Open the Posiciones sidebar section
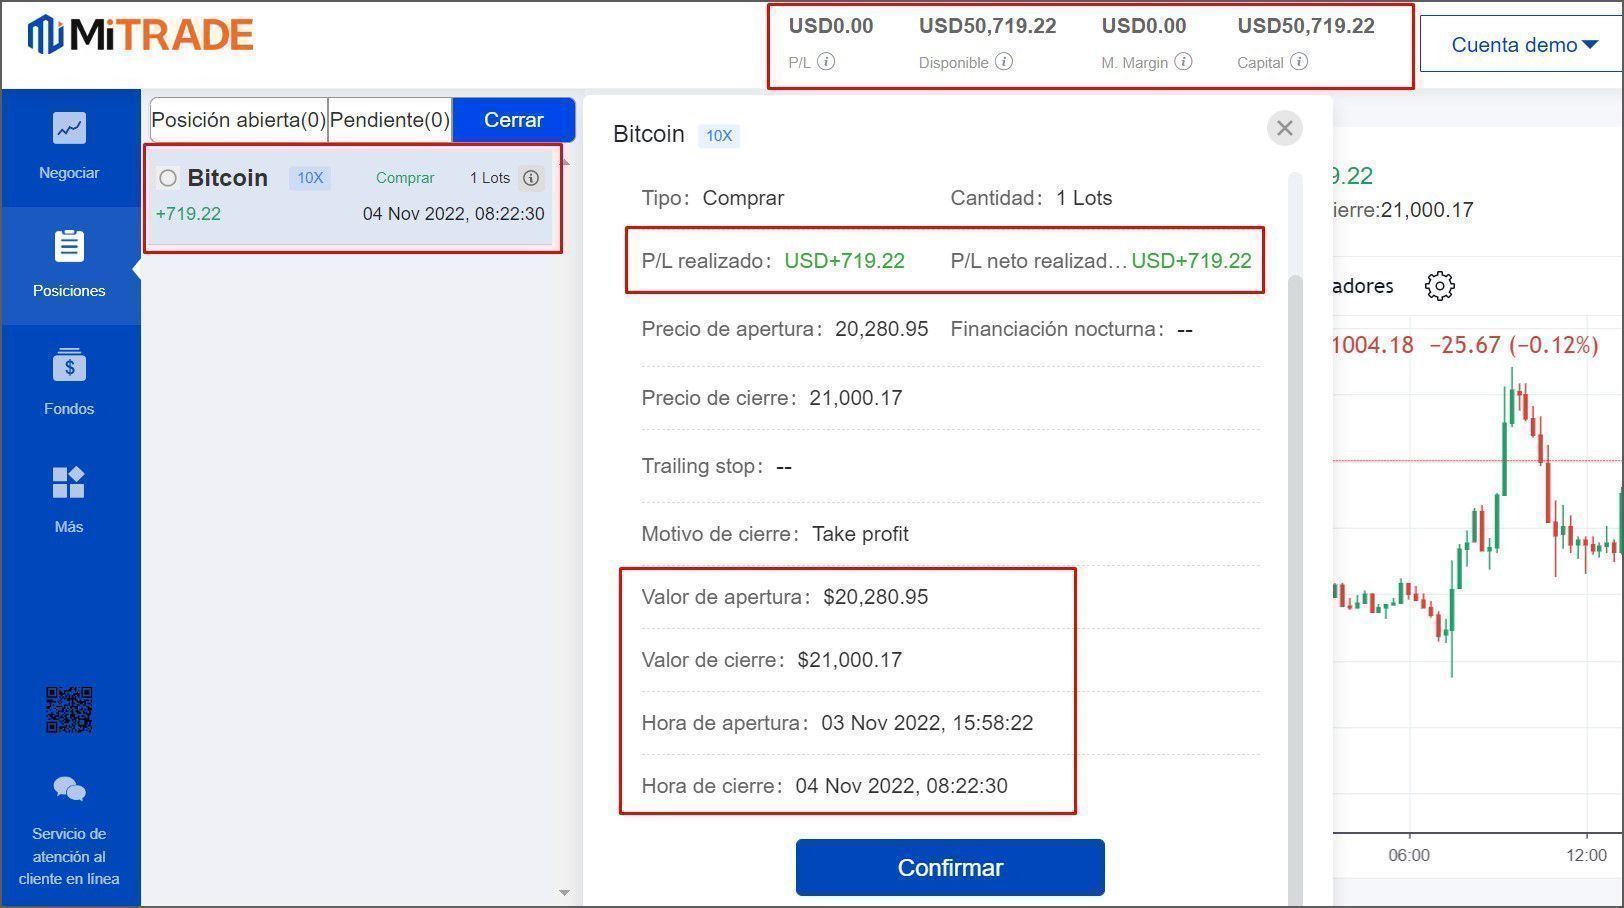 [x=69, y=264]
